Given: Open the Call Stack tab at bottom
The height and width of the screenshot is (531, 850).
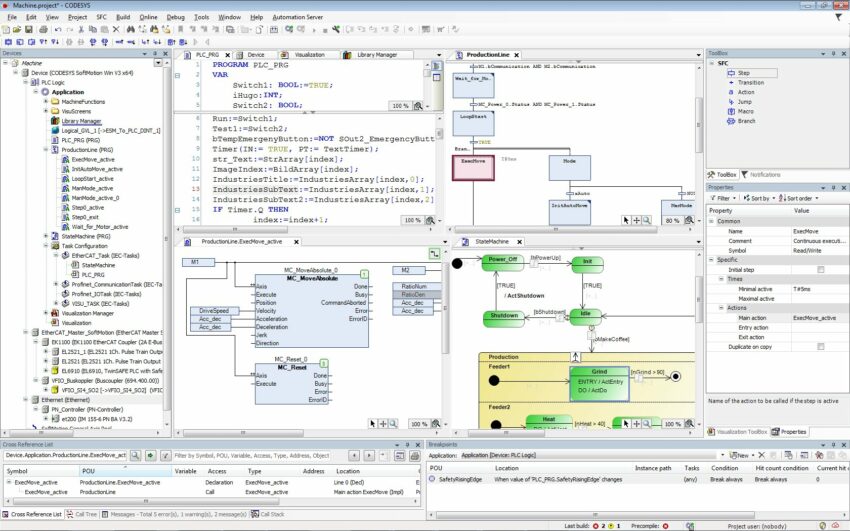Looking at the screenshot, I should (x=268, y=514).
